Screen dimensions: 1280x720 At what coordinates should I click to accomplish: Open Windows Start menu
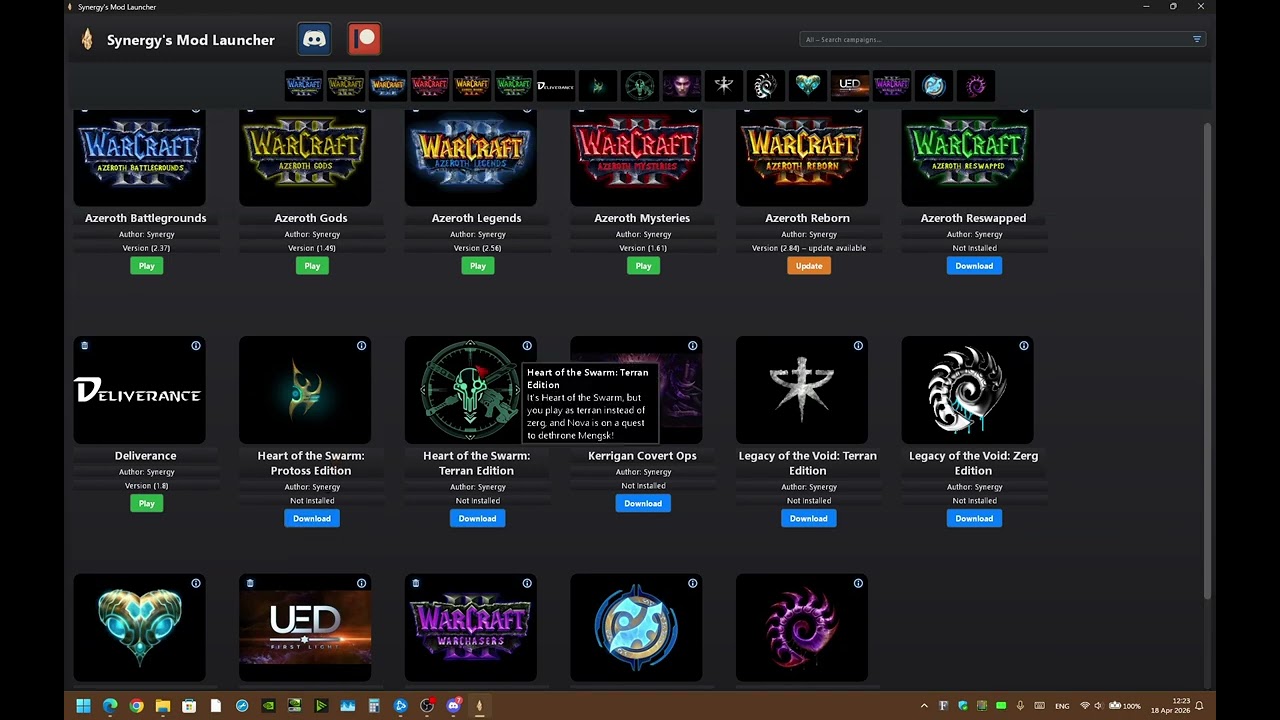(83, 706)
